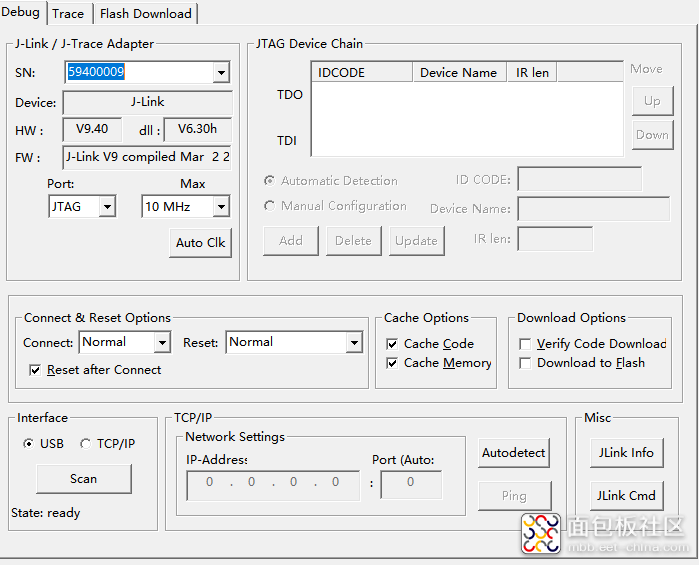Click the Device Name column header
This screenshot has height=565, width=699.
click(x=460, y=73)
